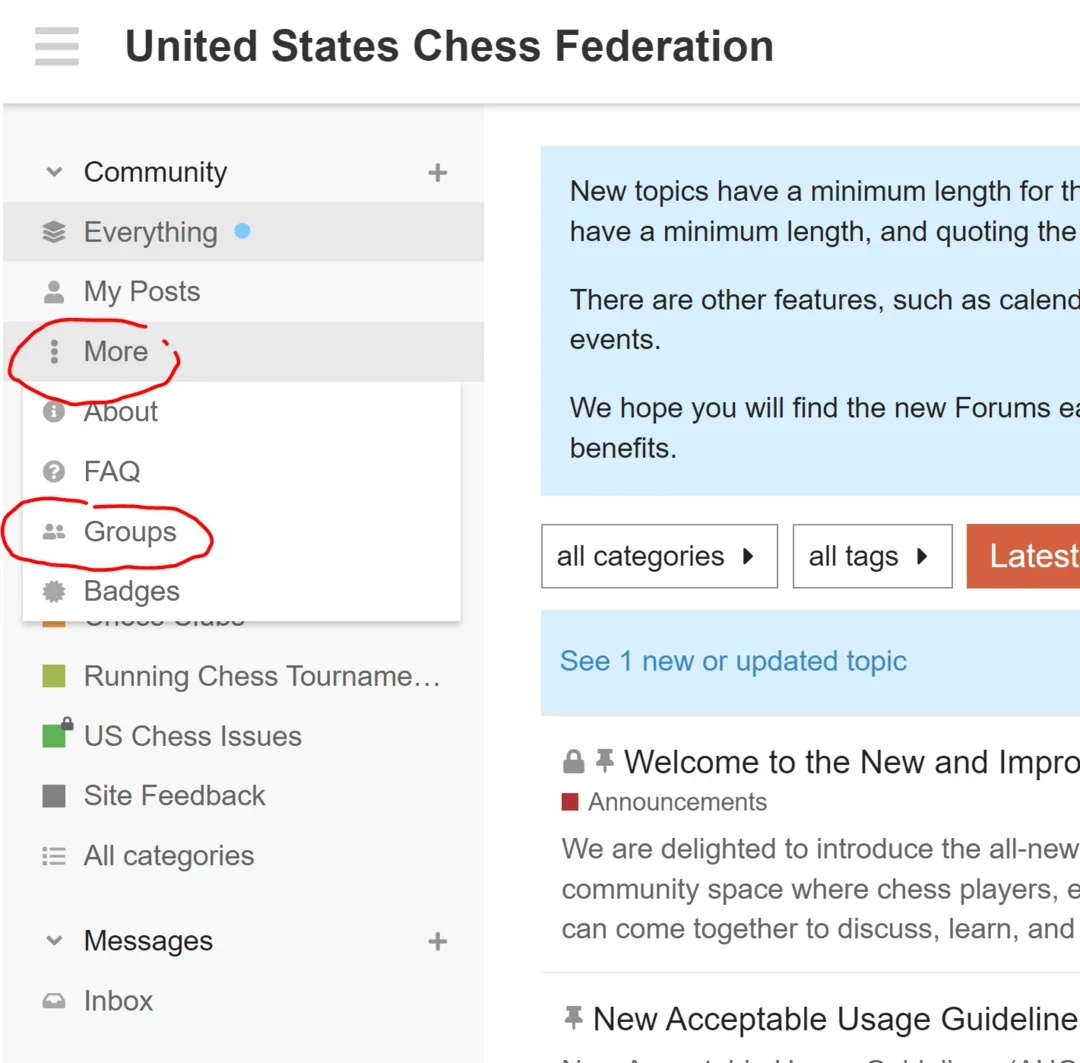Click the Everything layers icon
This screenshot has width=1080, height=1063.
point(54,232)
